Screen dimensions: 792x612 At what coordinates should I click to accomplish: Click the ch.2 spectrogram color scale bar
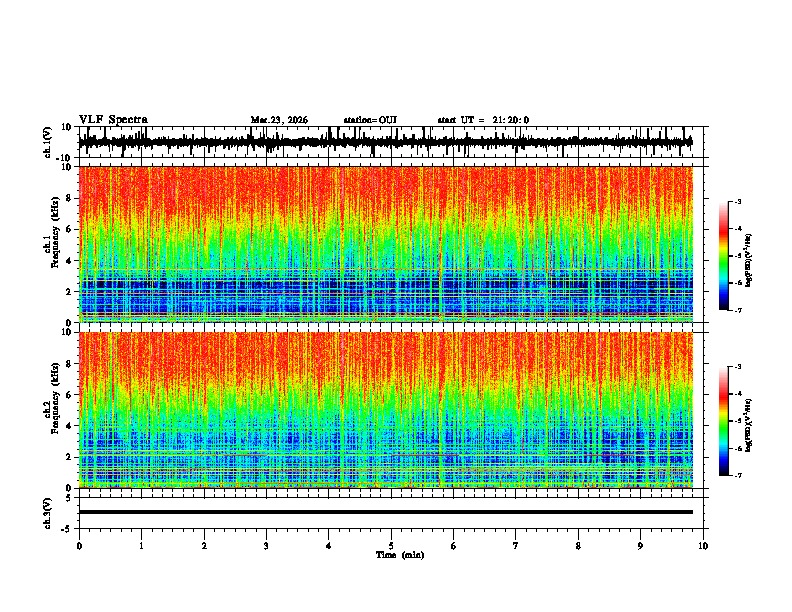click(x=723, y=421)
